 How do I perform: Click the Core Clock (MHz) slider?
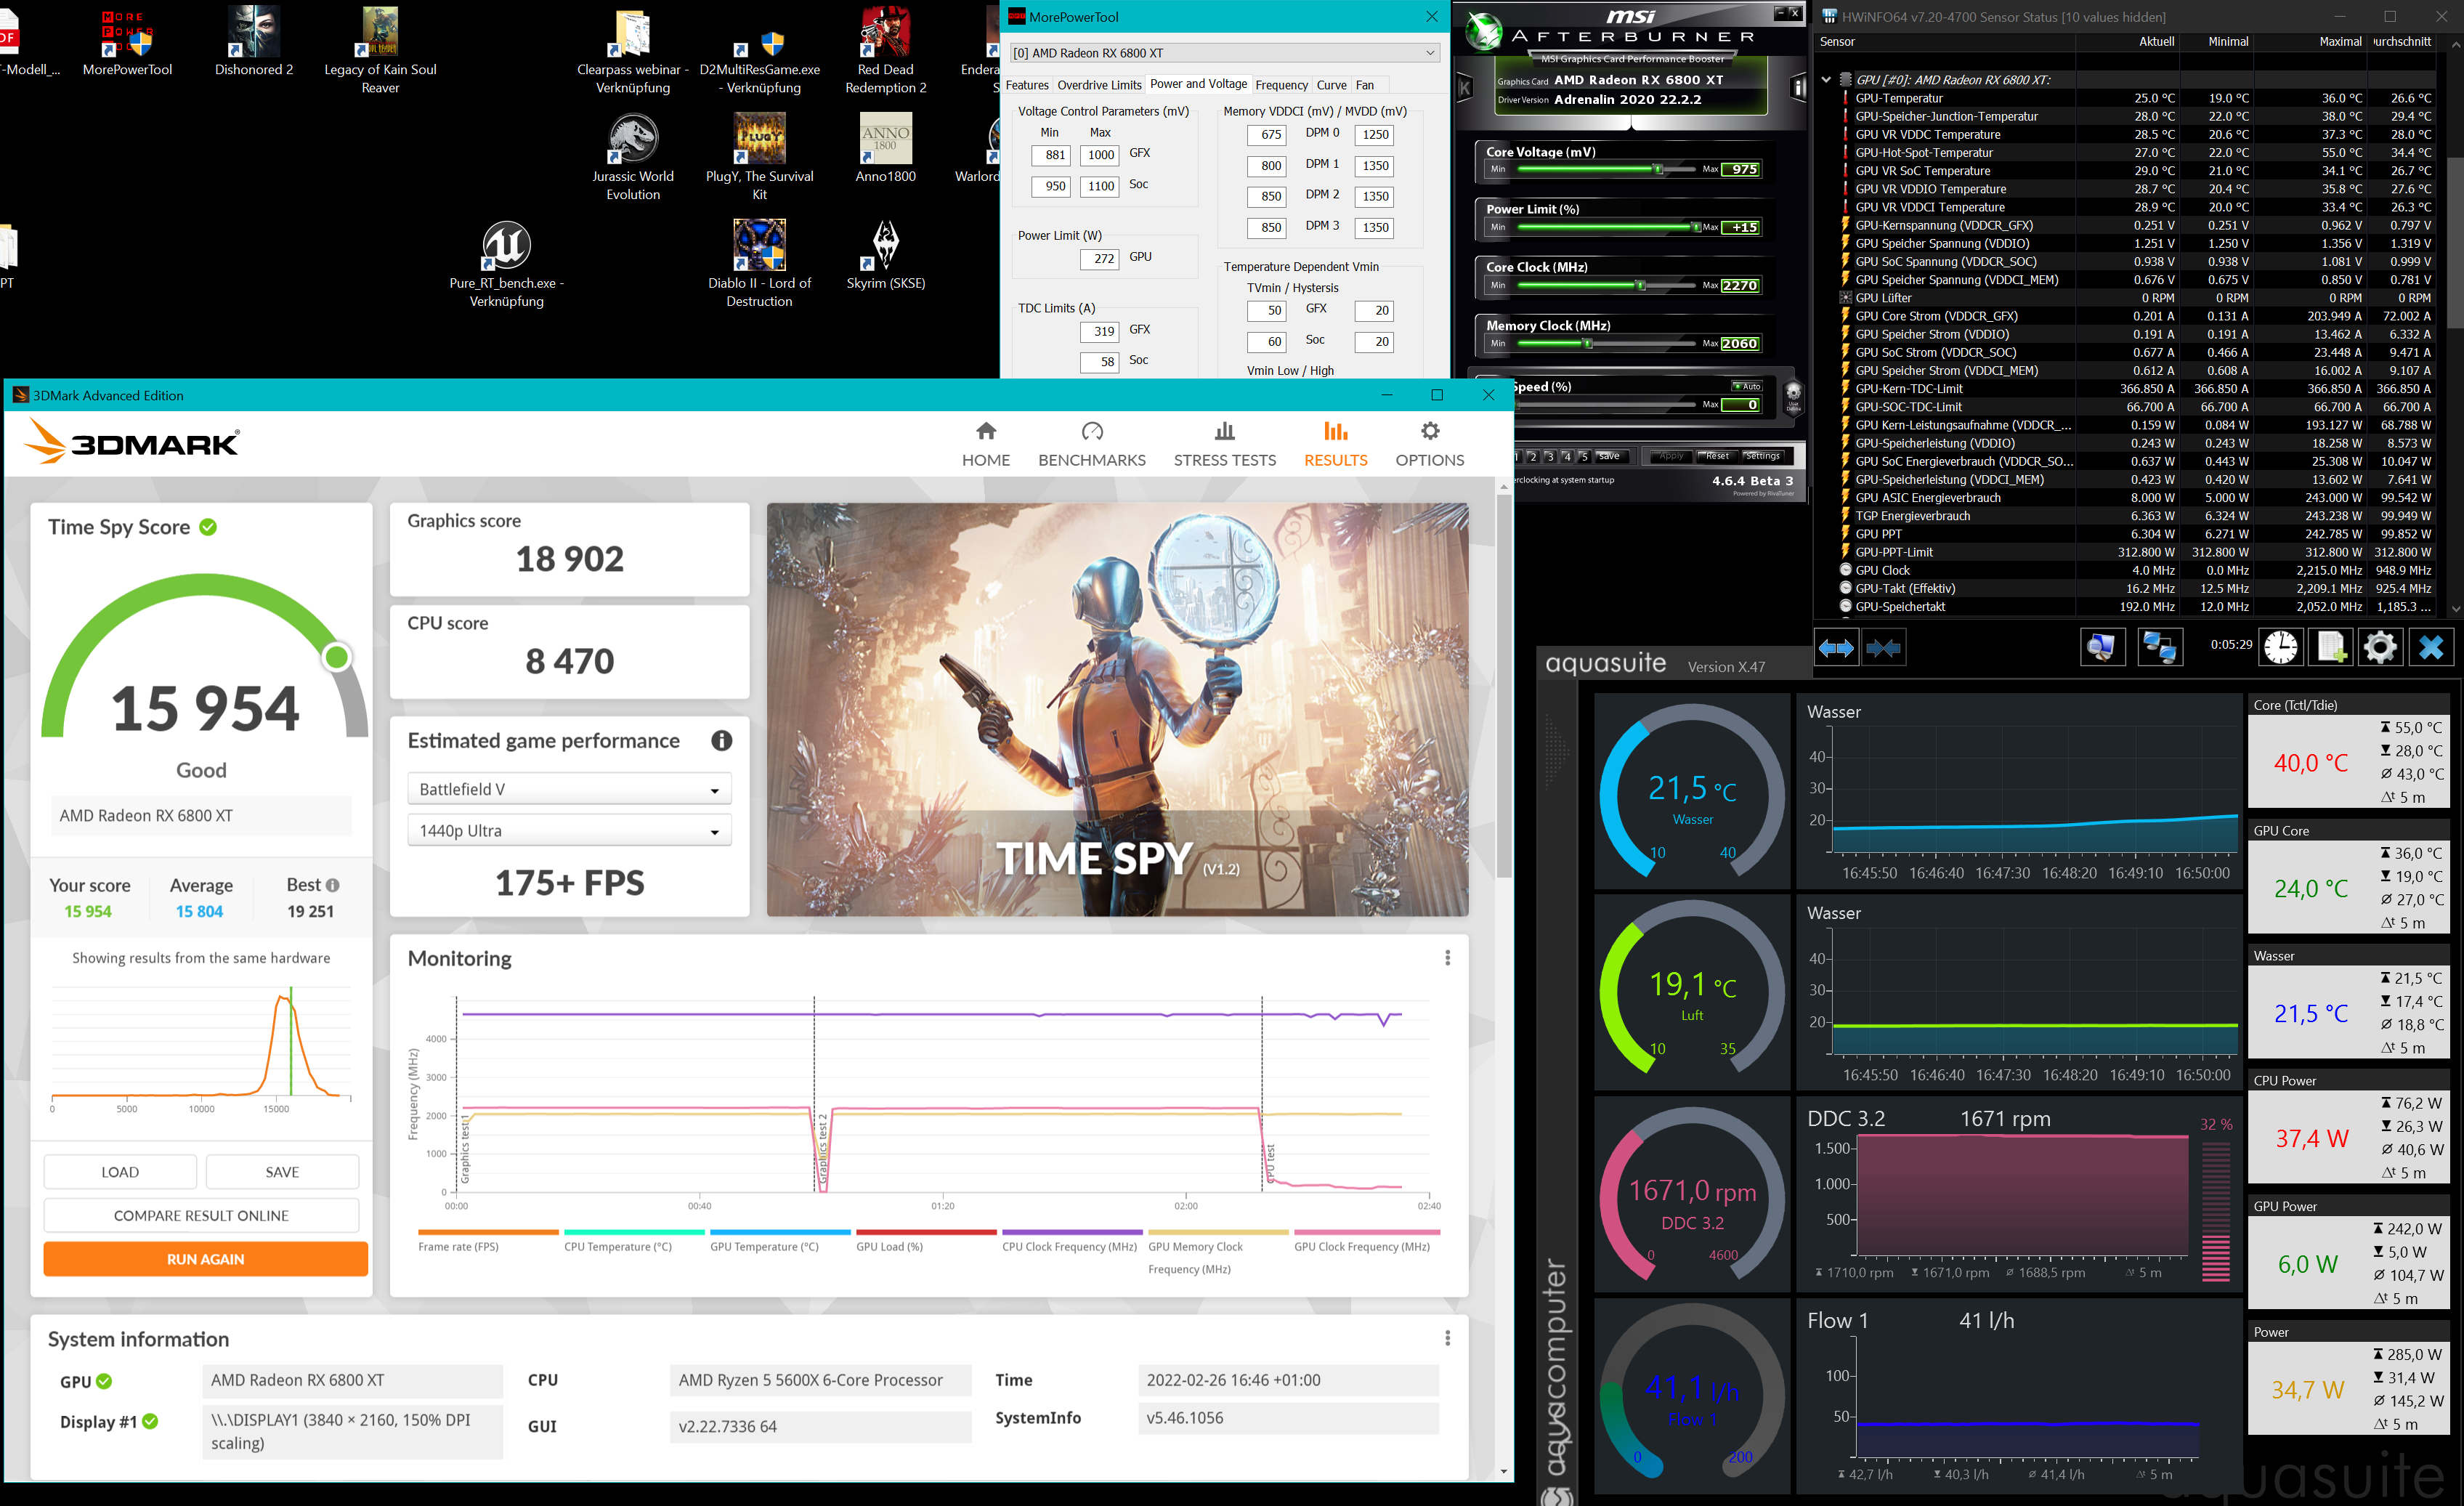[x=1640, y=286]
